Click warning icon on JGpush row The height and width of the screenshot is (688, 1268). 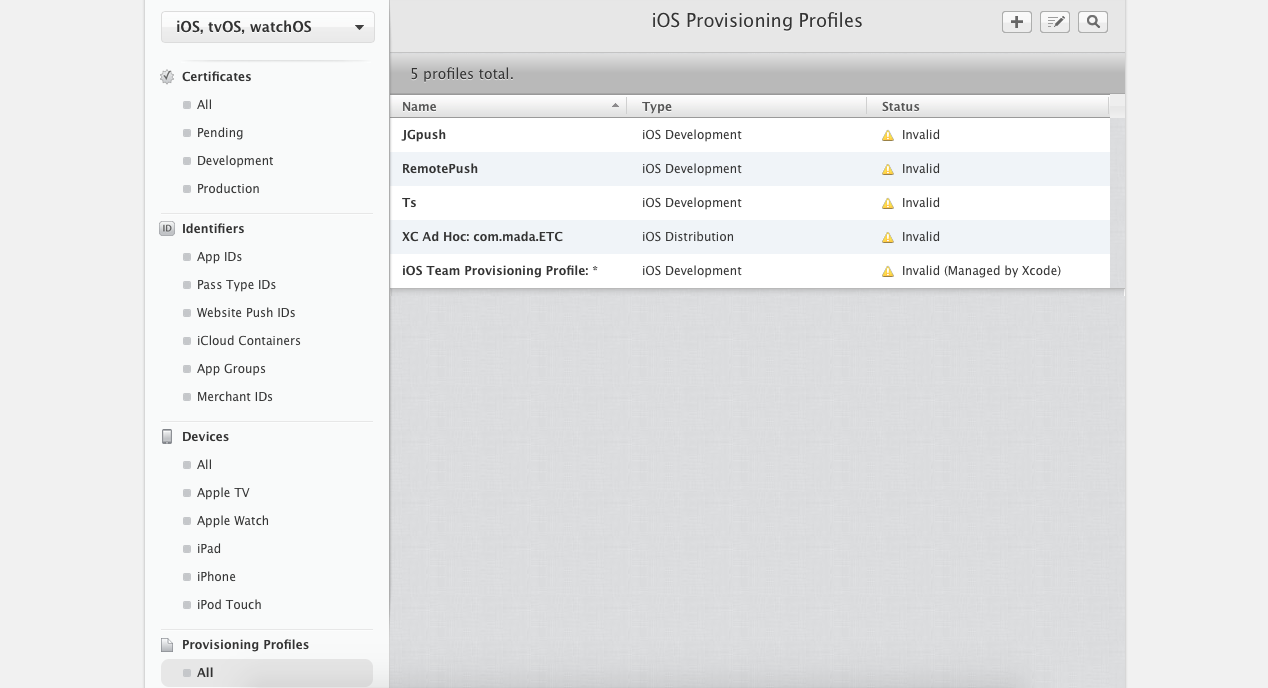tap(887, 135)
